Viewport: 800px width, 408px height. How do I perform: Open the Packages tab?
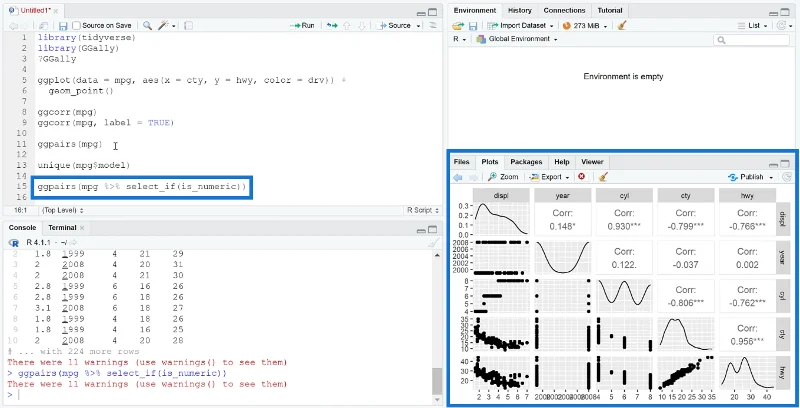(x=526, y=162)
